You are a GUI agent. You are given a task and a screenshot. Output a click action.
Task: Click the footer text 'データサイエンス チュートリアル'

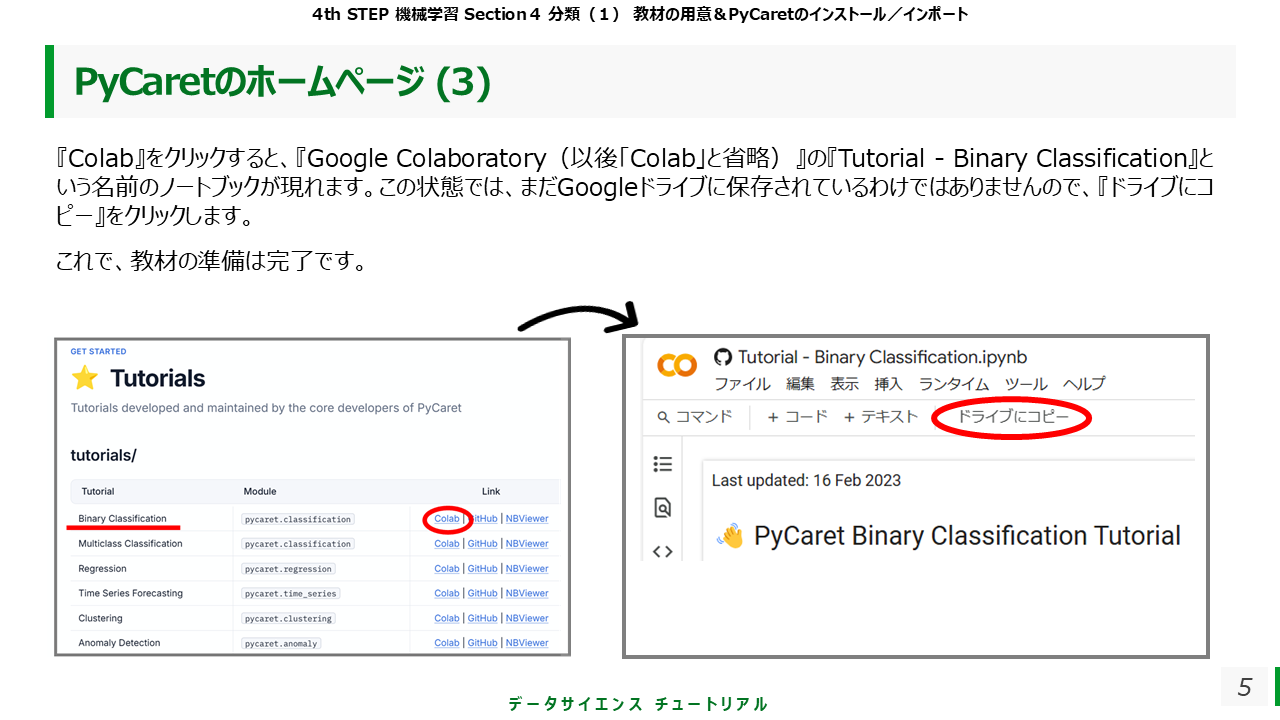coord(638,704)
